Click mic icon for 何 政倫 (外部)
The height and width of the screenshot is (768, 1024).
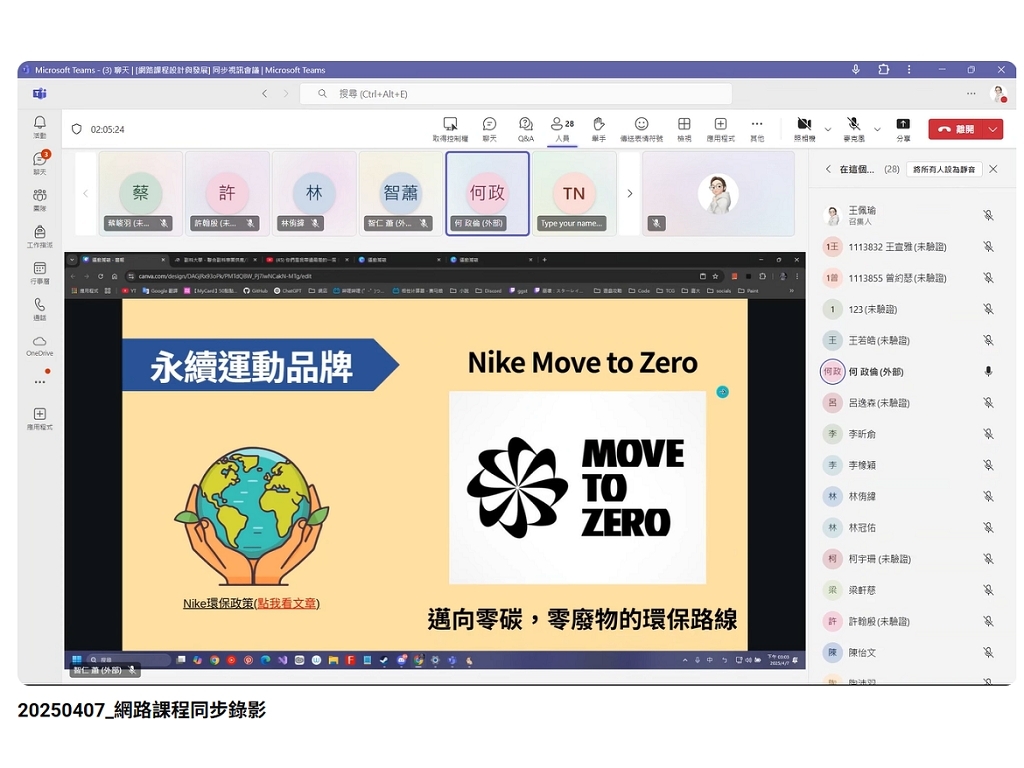[x=988, y=372]
